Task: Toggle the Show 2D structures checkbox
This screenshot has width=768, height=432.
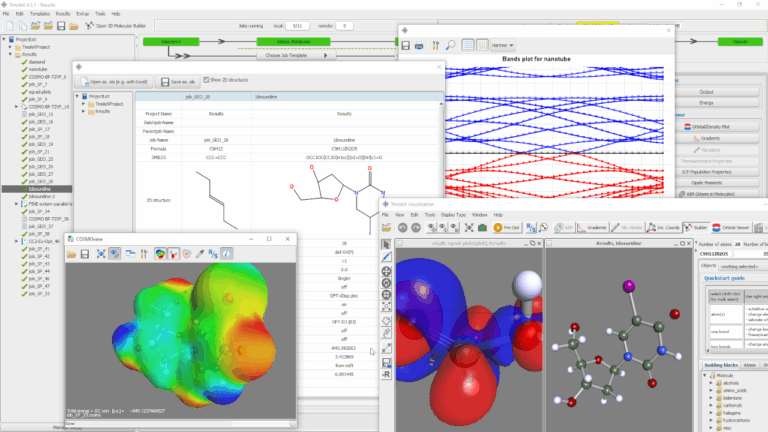Action: point(205,79)
